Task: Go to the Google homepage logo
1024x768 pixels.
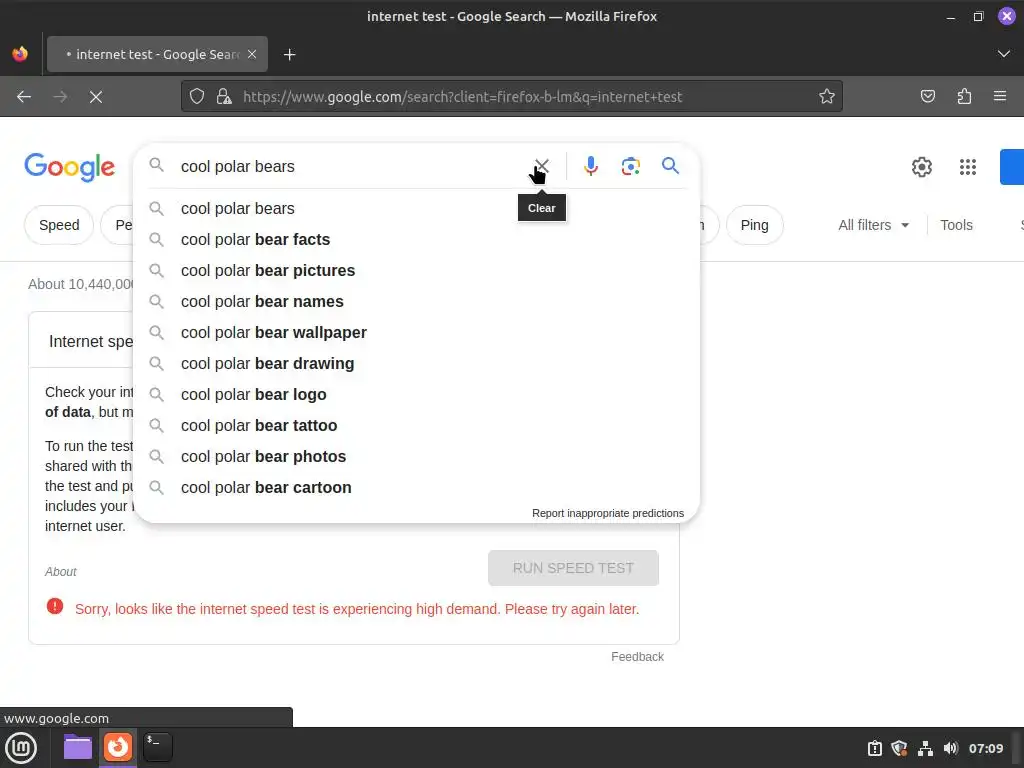Action: 69,168
